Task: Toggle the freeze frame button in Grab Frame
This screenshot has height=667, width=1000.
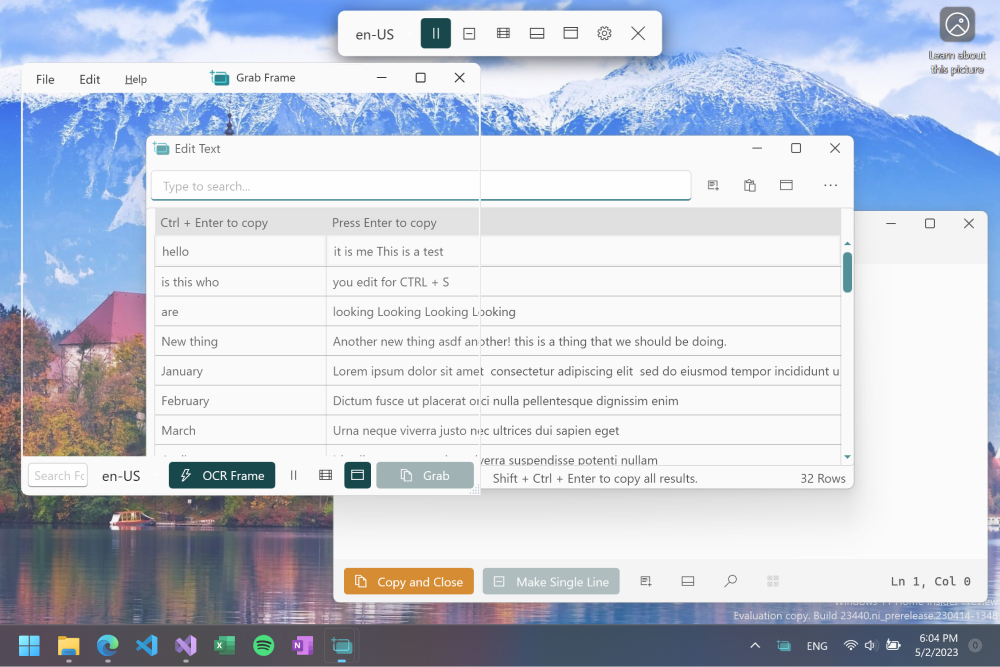Action: coord(357,475)
